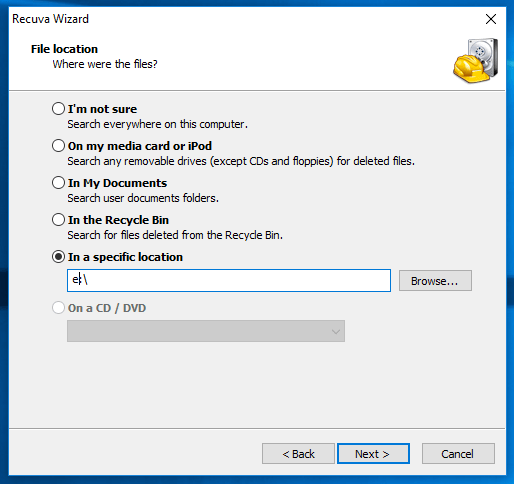The image size is (514, 484).
Task: Click the CD / DVD dropdown chevron arrow
Action: (x=336, y=332)
